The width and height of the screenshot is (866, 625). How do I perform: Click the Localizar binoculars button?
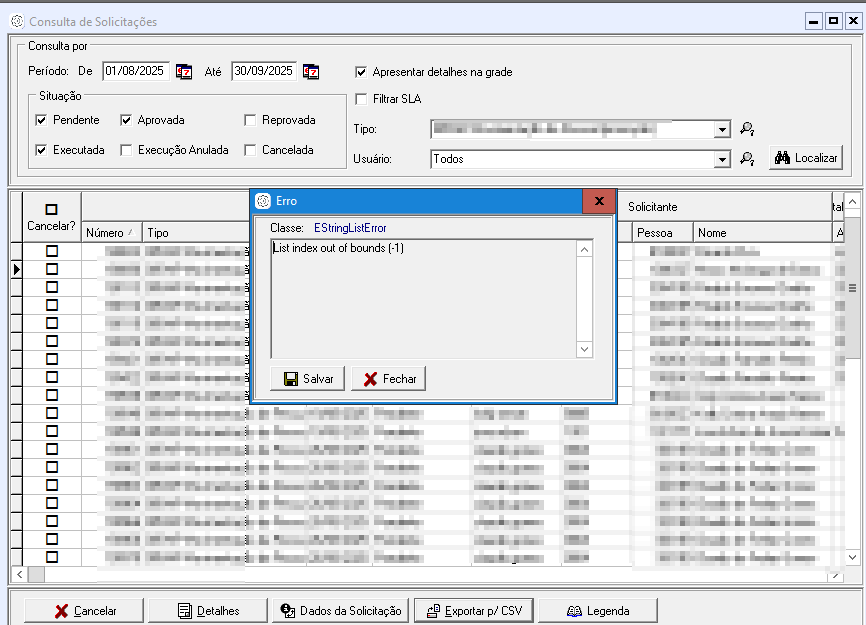[x=805, y=158]
